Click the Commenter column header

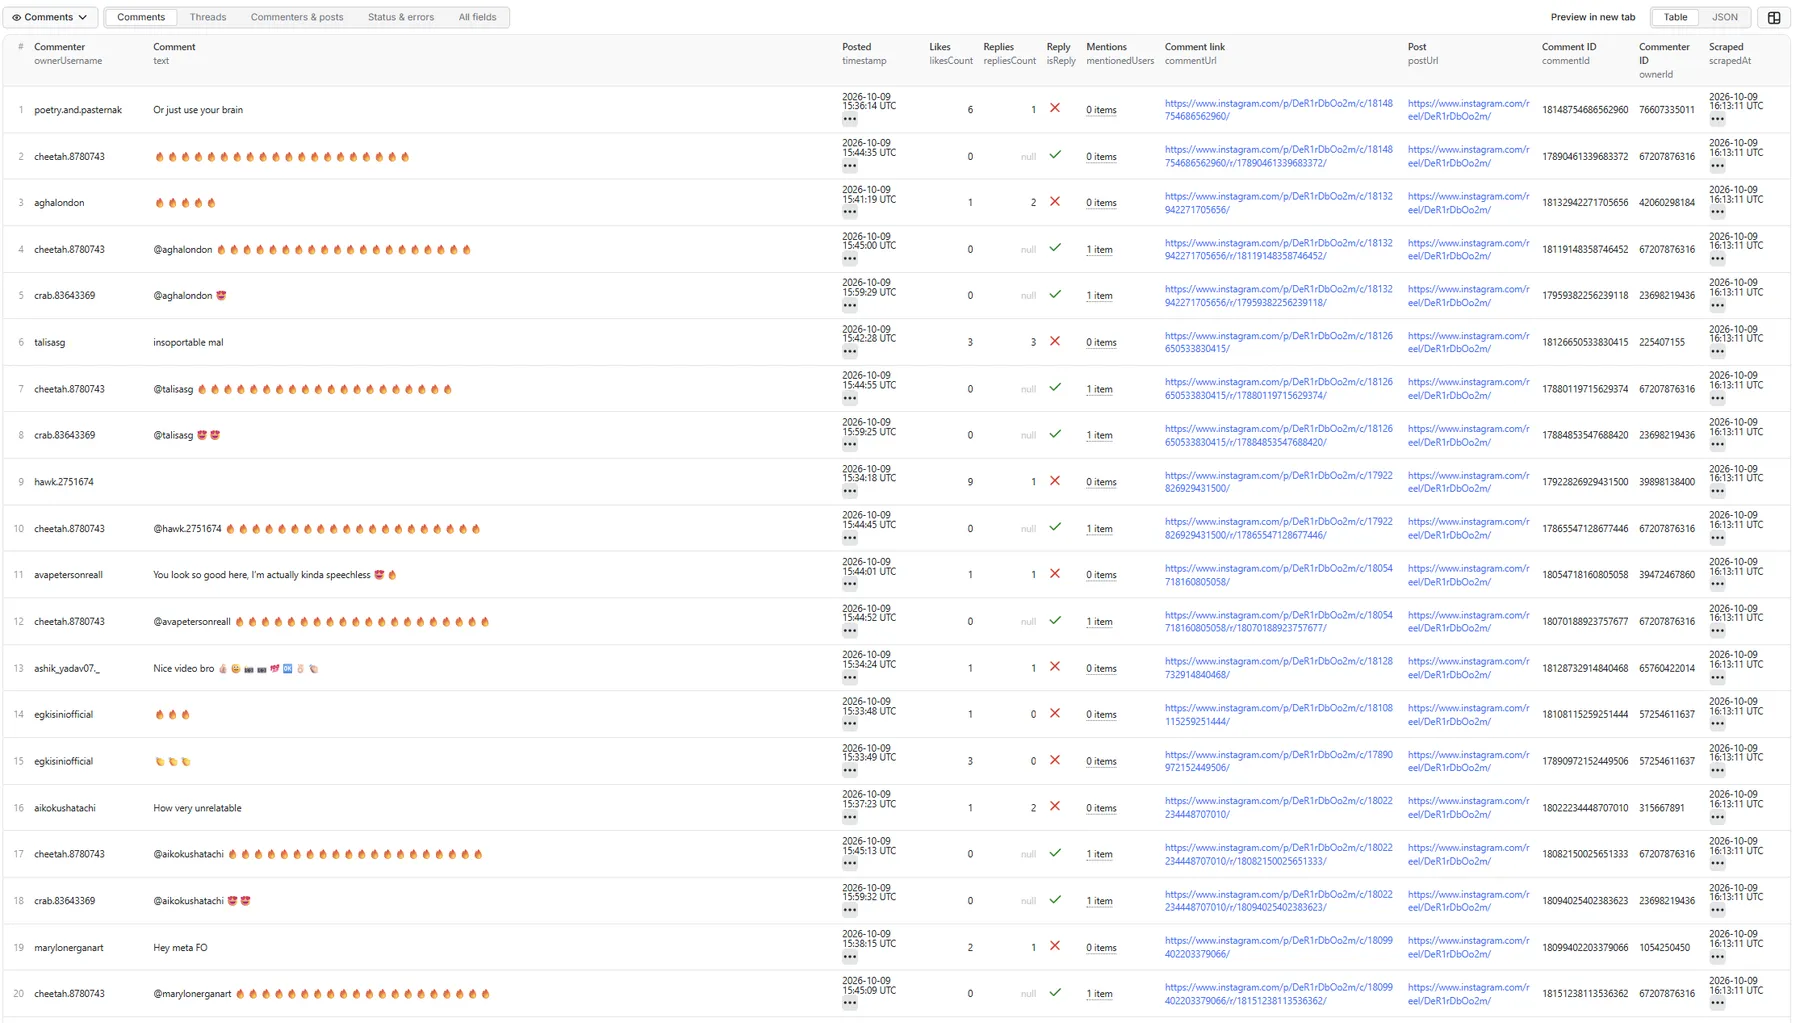59,47
